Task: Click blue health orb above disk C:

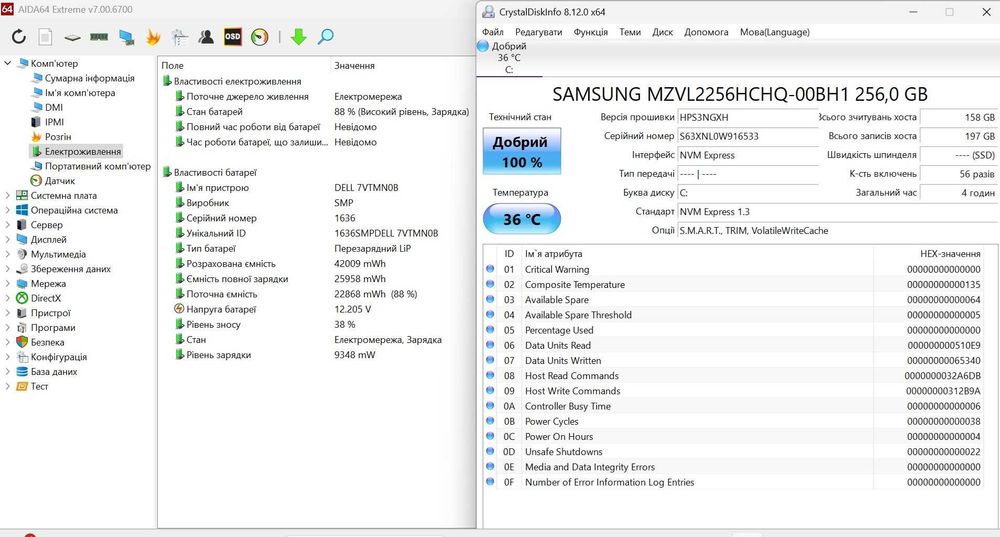Action: click(x=483, y=46)
